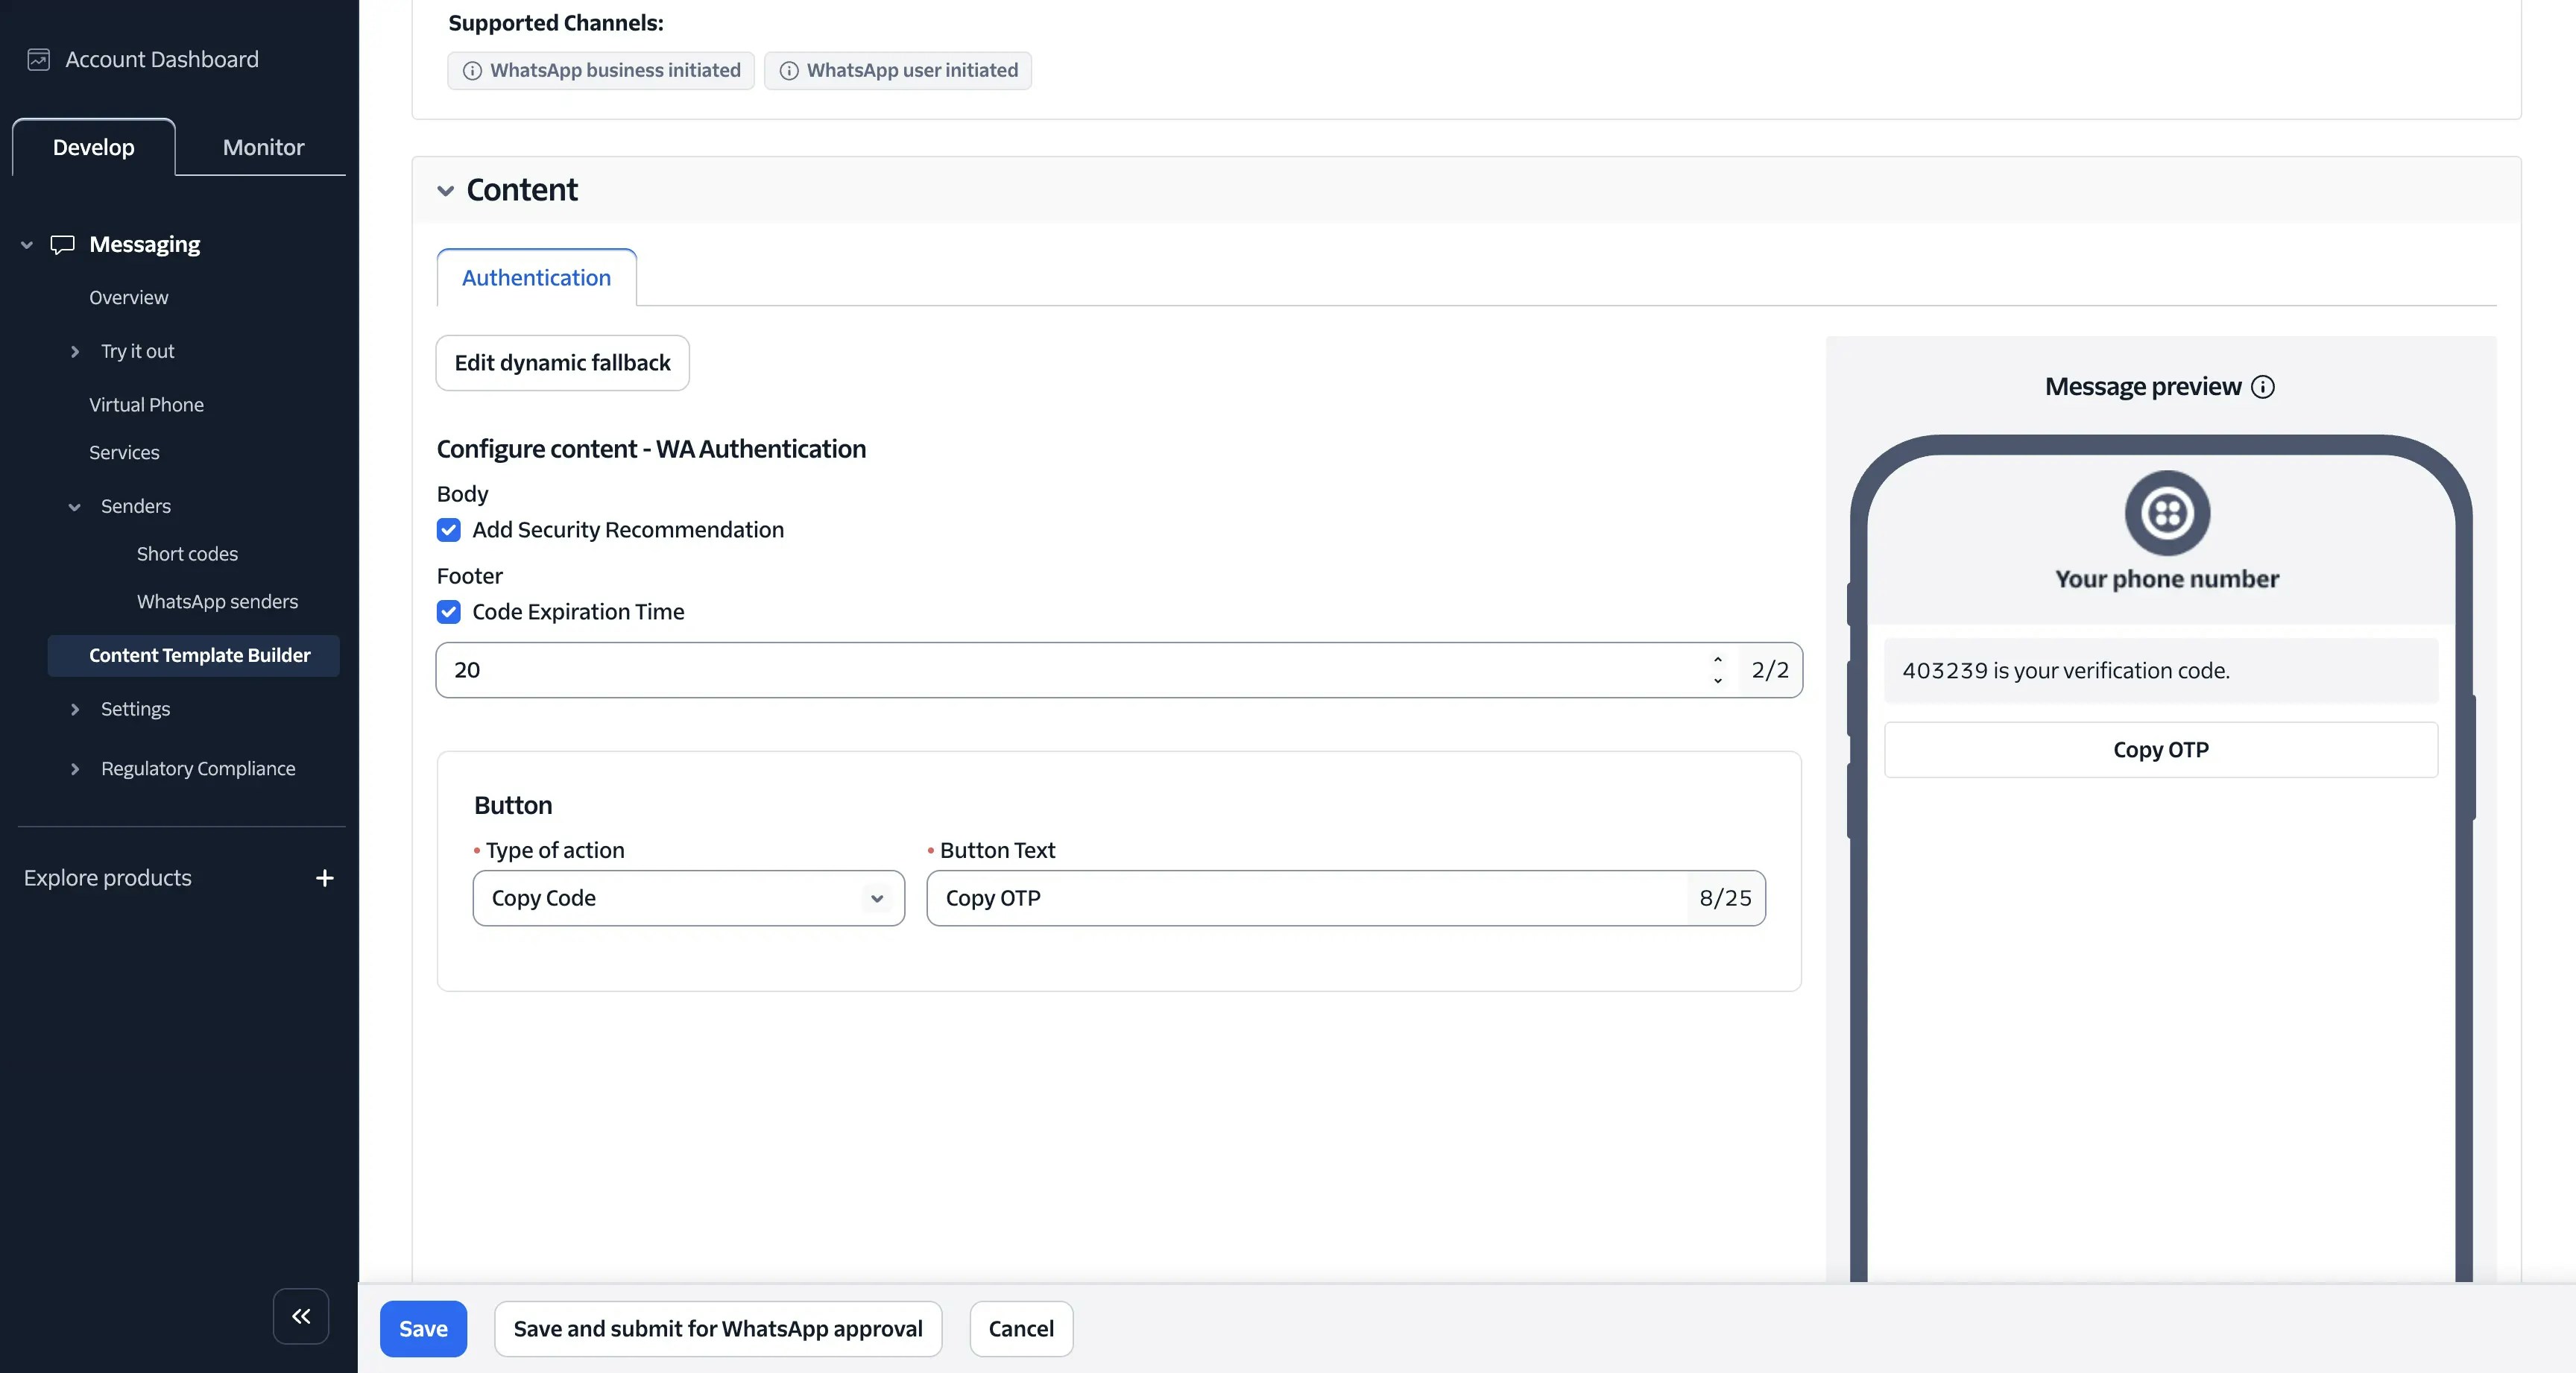This screenshot has width=2576, height=1373.
Task: Click the Messaging speech bubble icon
Action: [62, 245]
